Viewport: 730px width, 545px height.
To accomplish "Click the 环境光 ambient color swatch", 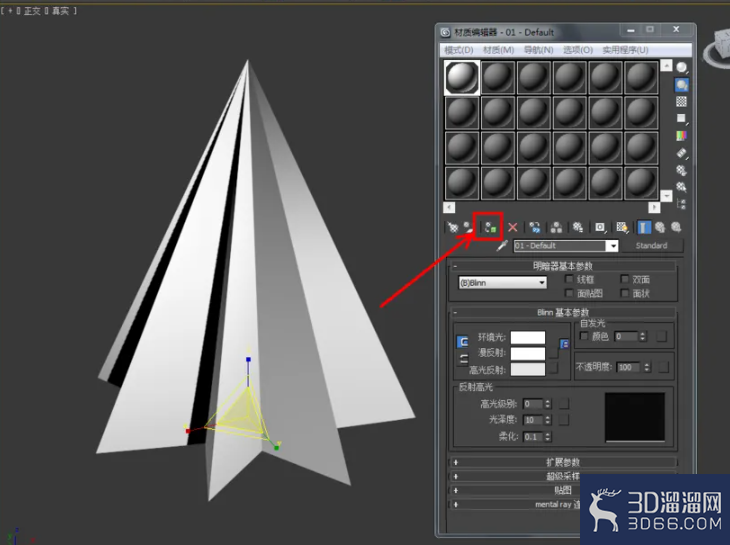I will coord(528,337).
